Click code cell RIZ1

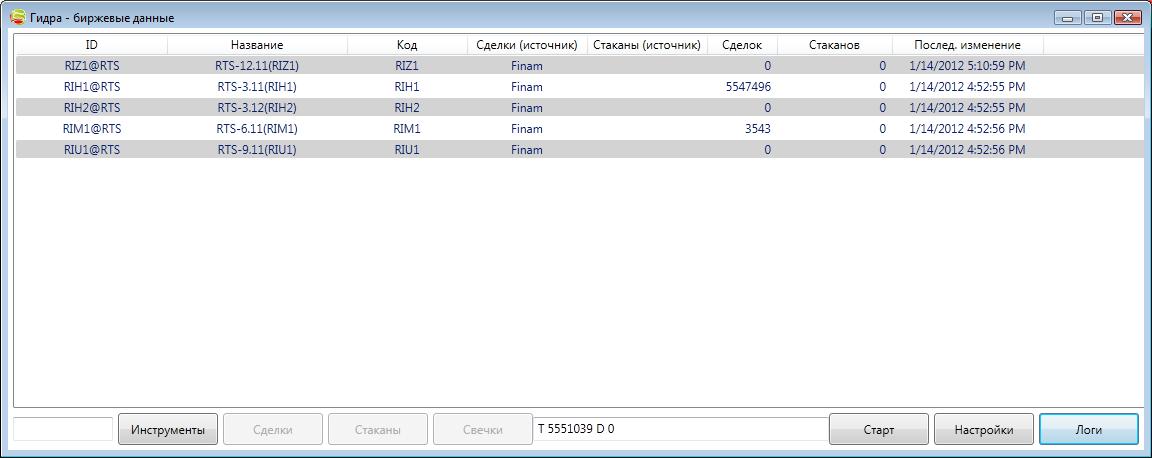407,65
